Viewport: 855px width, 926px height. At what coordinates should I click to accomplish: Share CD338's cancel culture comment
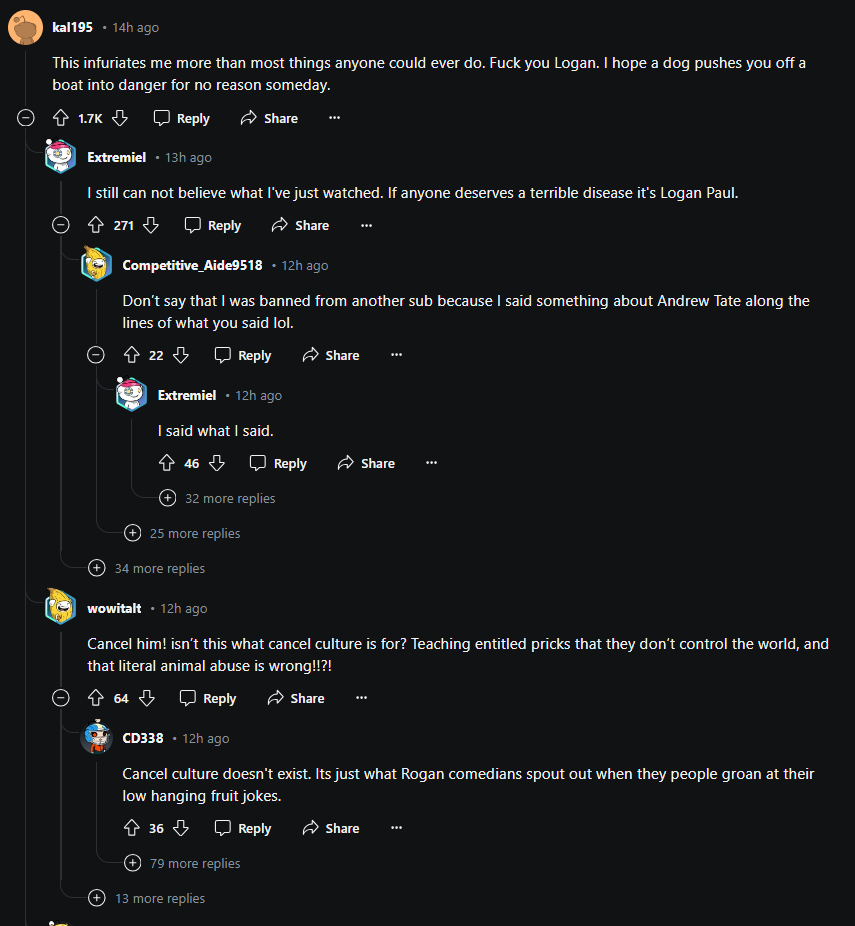pos(330,828)
